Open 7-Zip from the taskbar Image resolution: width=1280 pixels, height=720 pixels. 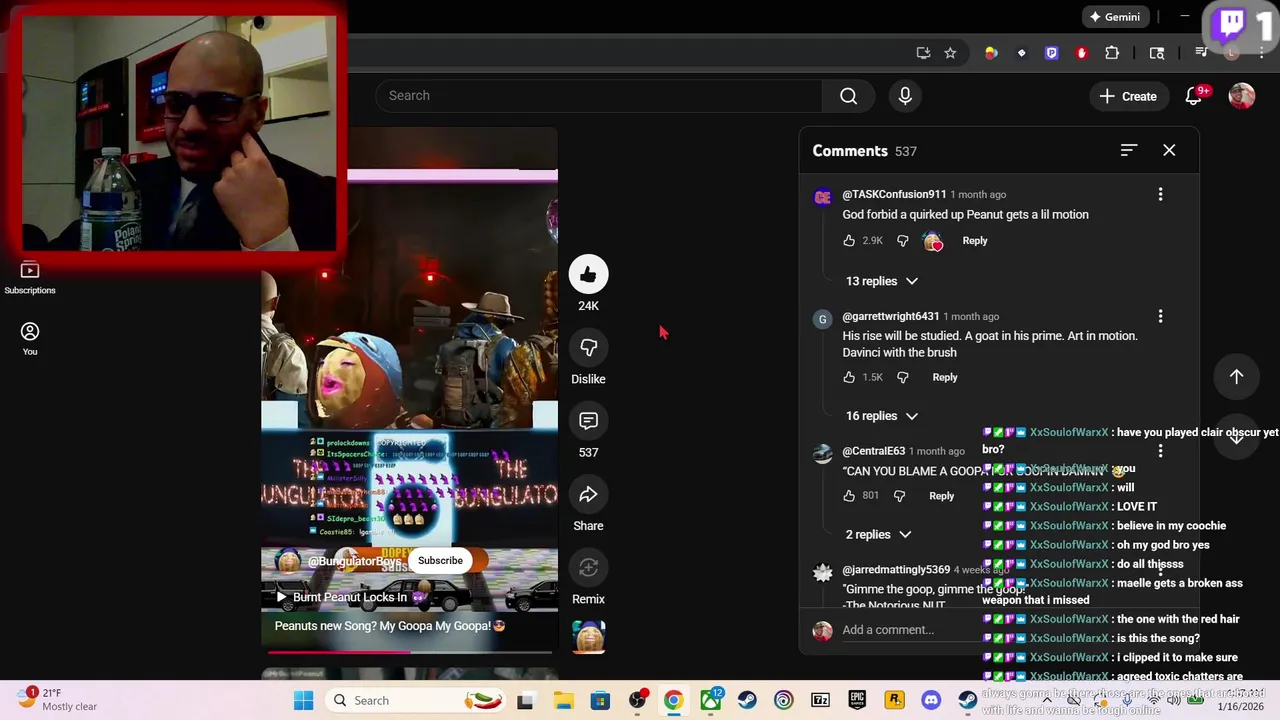820,700
